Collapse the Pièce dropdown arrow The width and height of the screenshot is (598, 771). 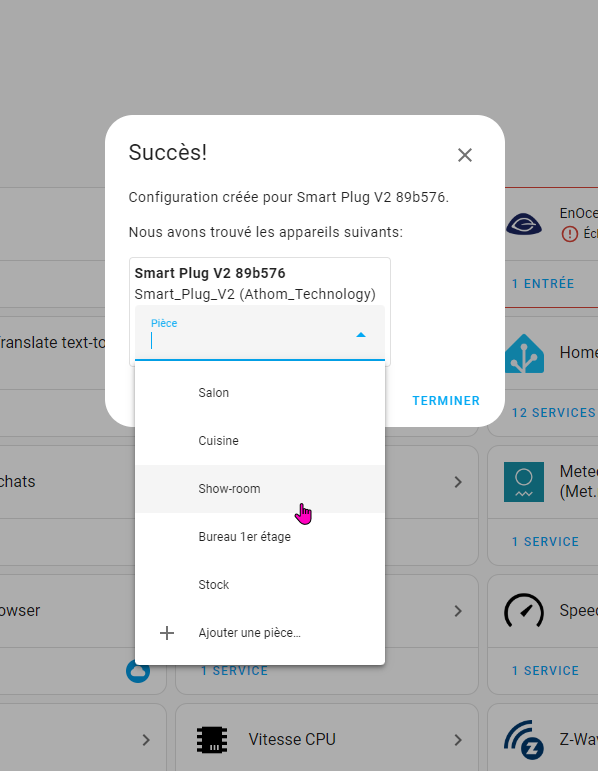point(361,335)
